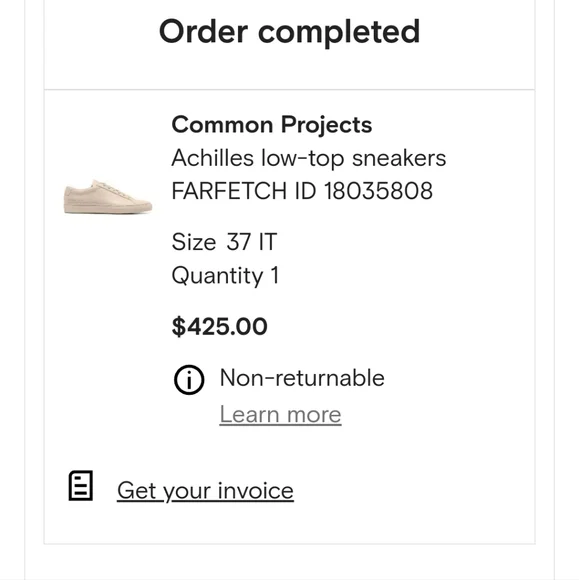Click the Size 37 IT label
579x580 pixels.
(224, 242)
